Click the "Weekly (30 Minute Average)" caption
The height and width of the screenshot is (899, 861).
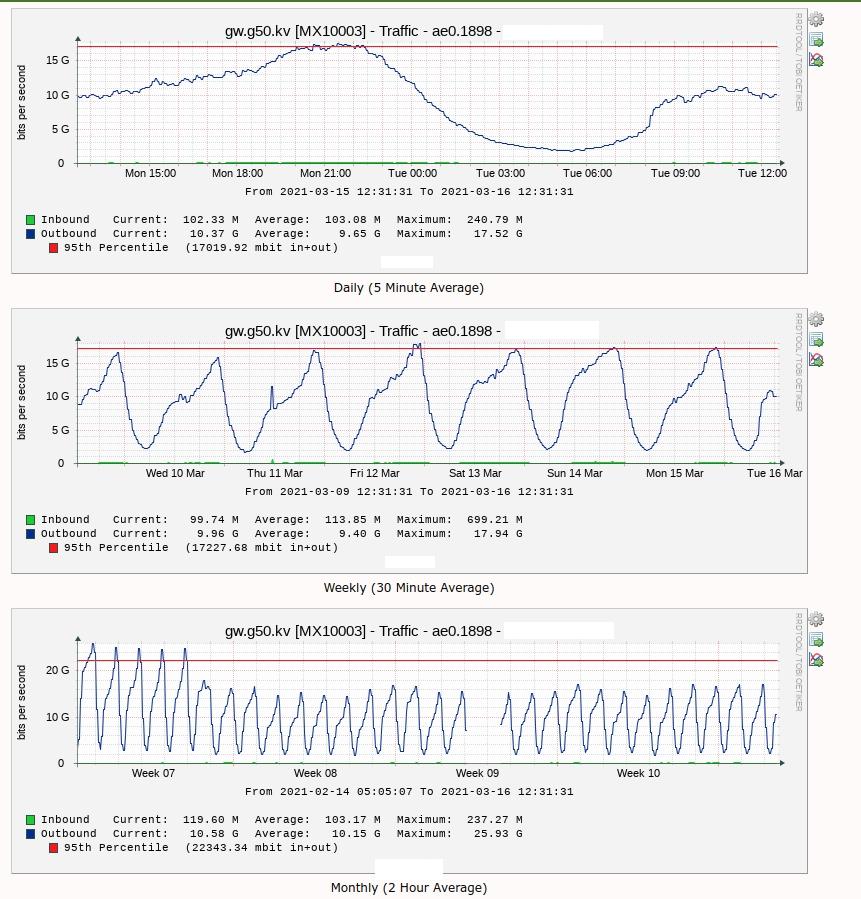409,588
